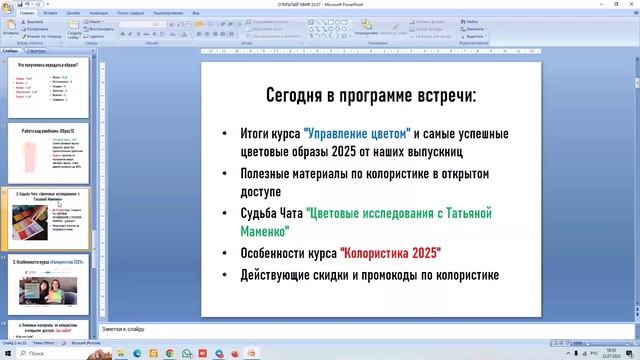Toggle strikethrough formatting
640x360 pixels.
(146, 34)
